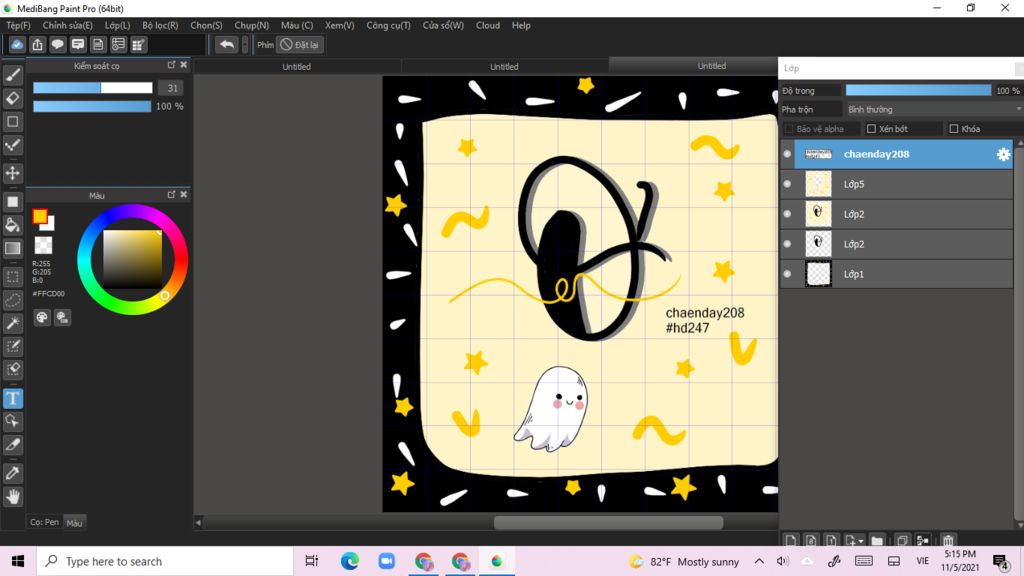Create a new layer with the blank page icon
Image resolution: width=1024 pixels, height=576 pixels.
click(x=791, y=541)
